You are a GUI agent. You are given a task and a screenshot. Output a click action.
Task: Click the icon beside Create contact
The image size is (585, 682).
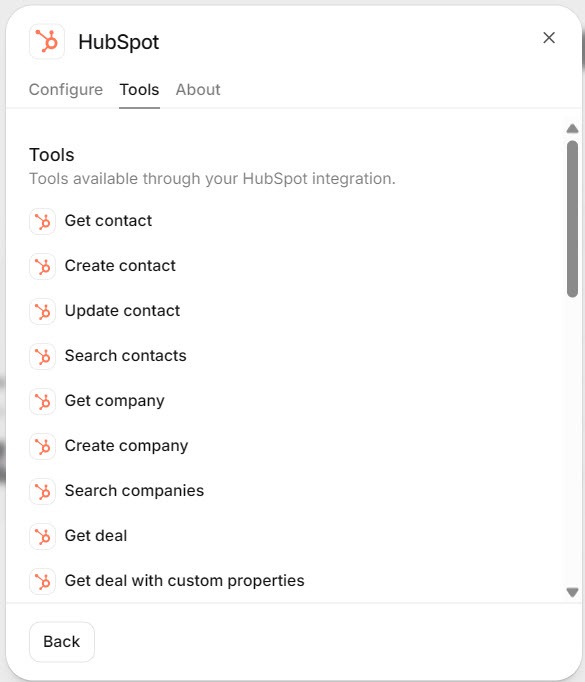pyautogui.click(x=43, y=266)
